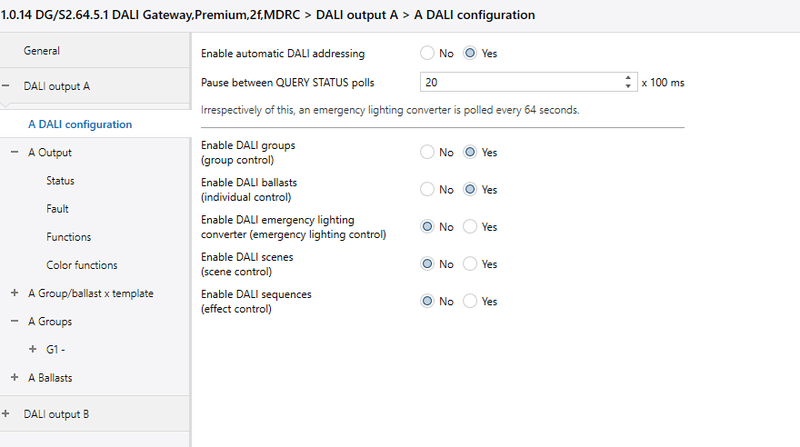Set automatic DALI addressing to No
Screen dimensions: 800x447
(428, 53)
